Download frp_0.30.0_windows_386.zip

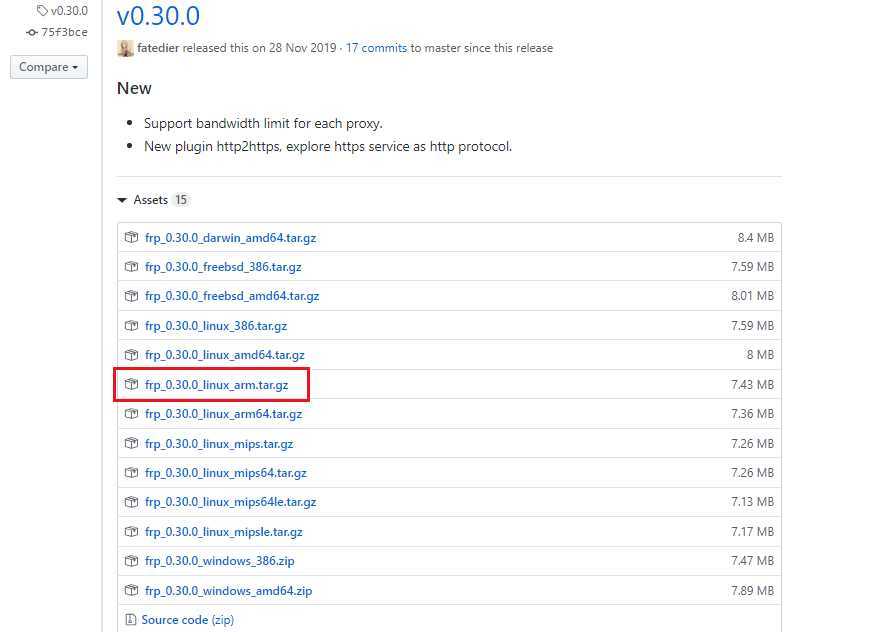(x=220, y=561)
